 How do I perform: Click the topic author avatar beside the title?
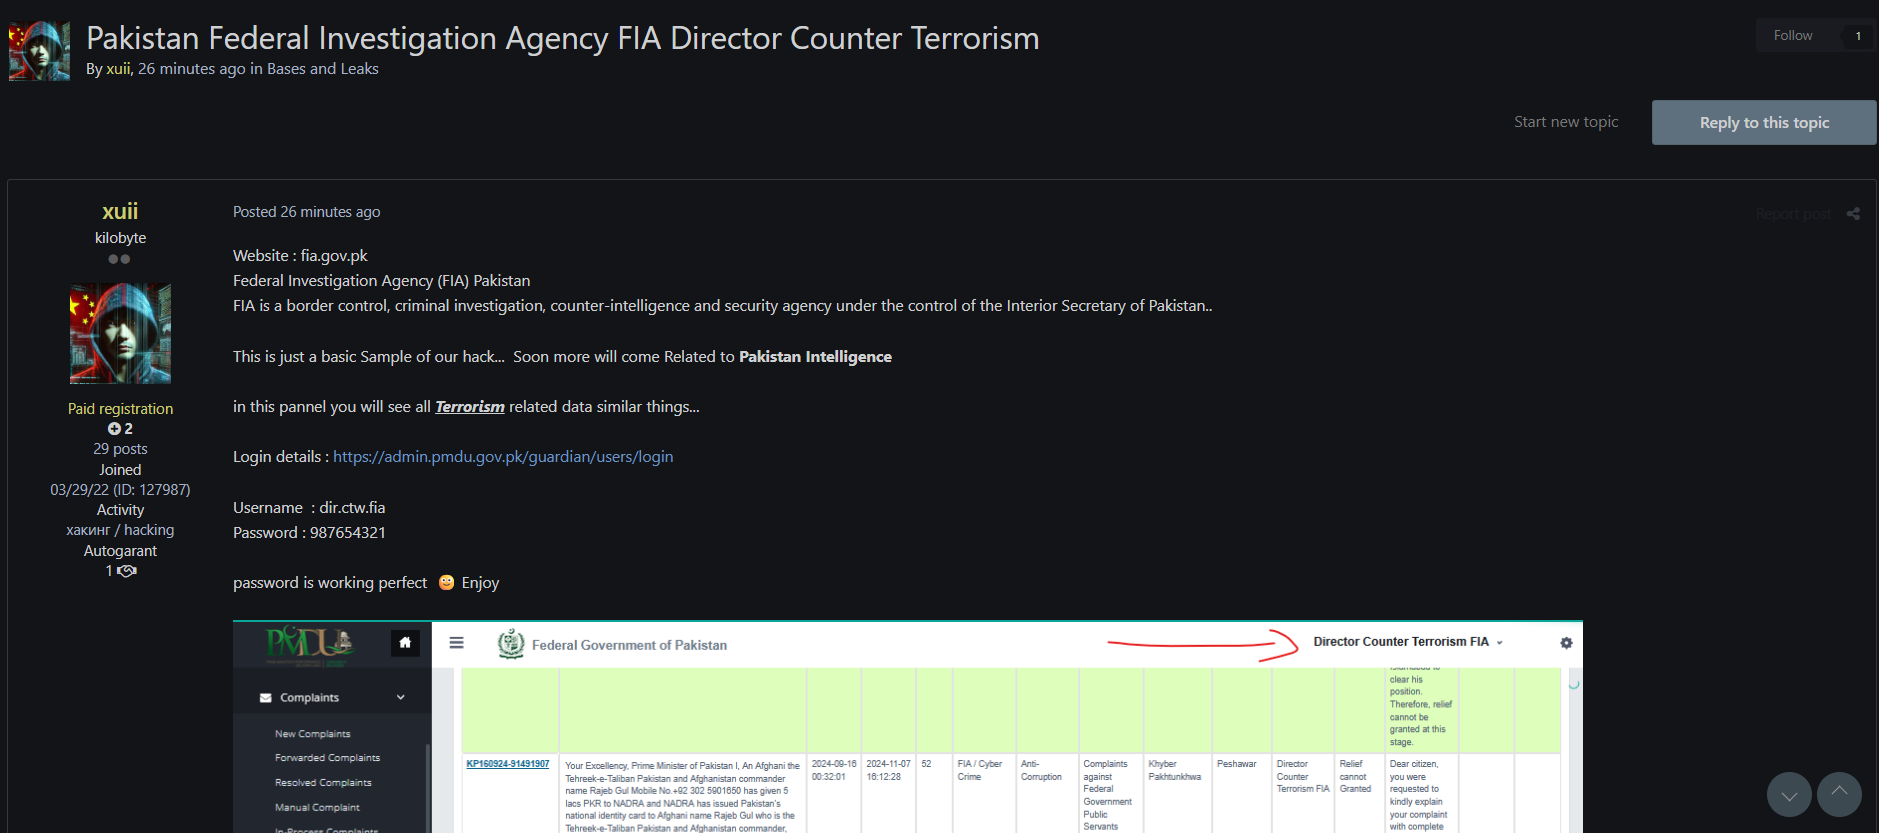[x=40, y=51]
